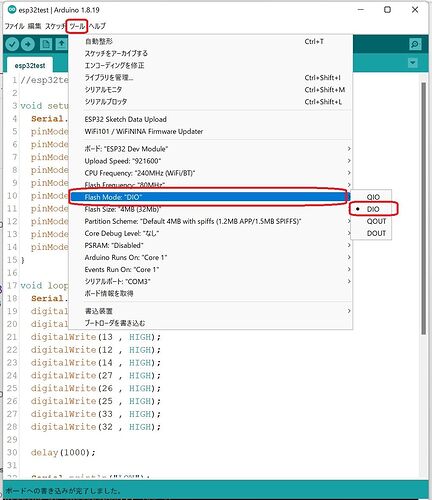Open the tab dropdown arrow icon
Viewport: 432px width, 500px height.
413,63
